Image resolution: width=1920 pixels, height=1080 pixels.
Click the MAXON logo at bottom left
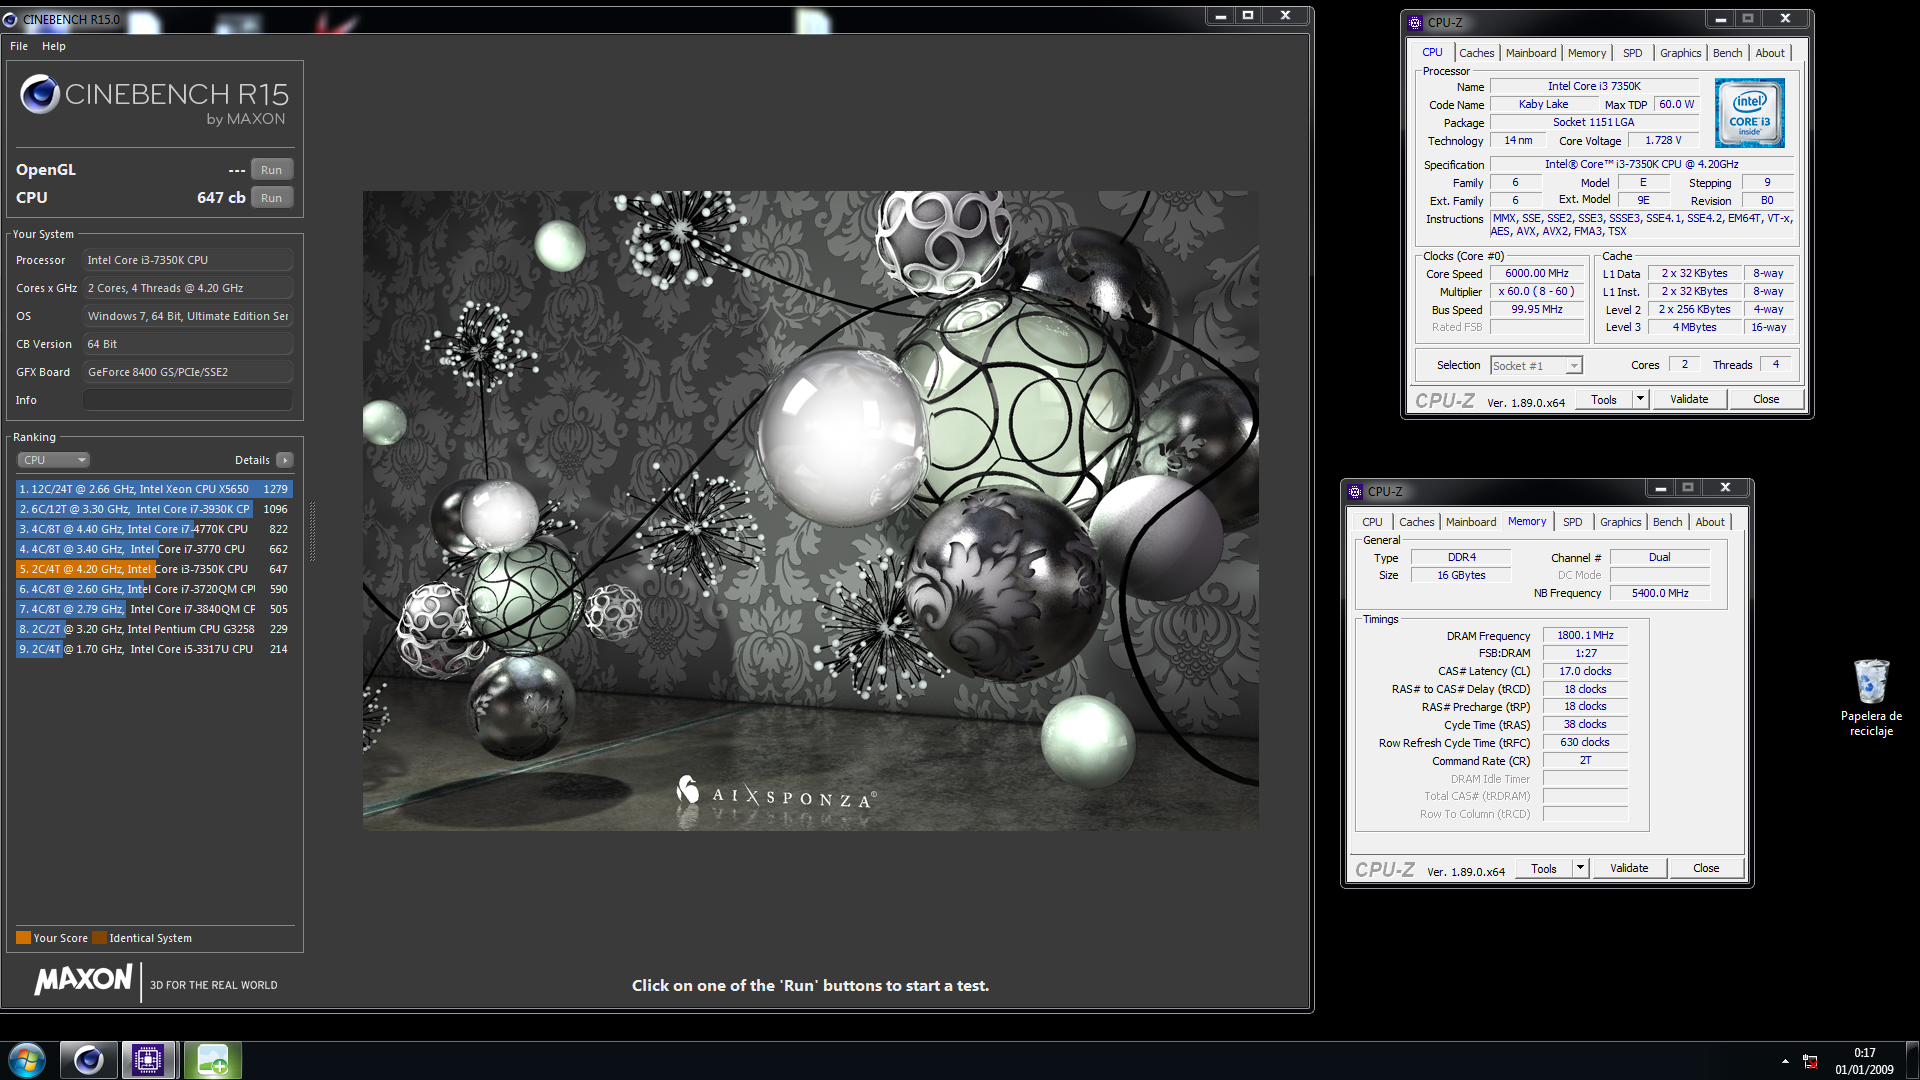[x=84, y=980]
